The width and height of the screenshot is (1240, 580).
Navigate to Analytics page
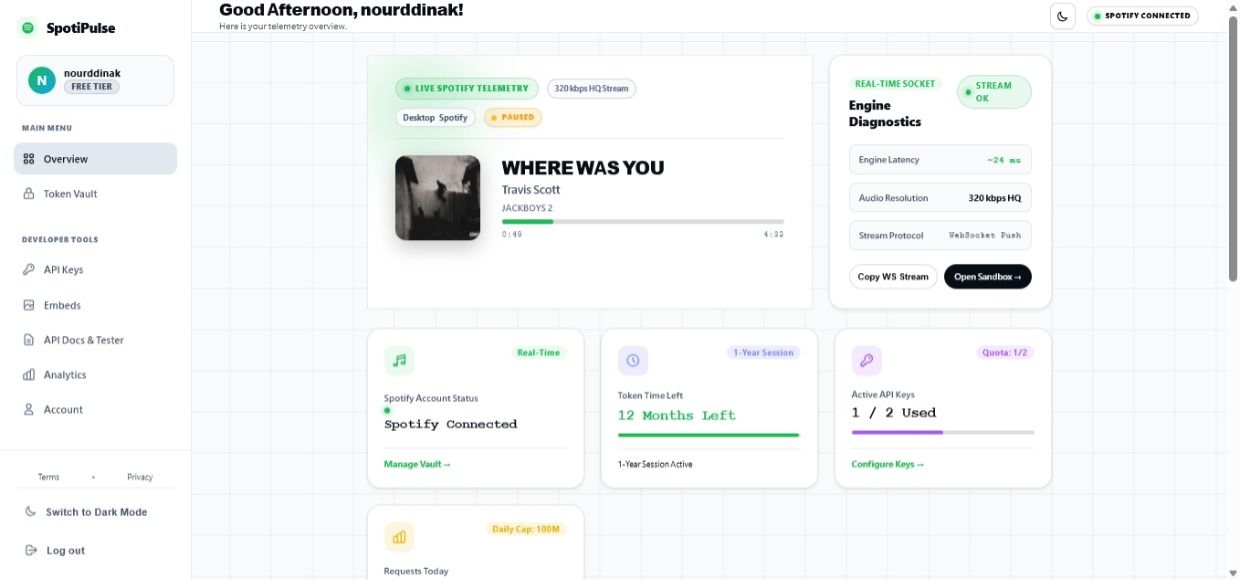point(95,375)
